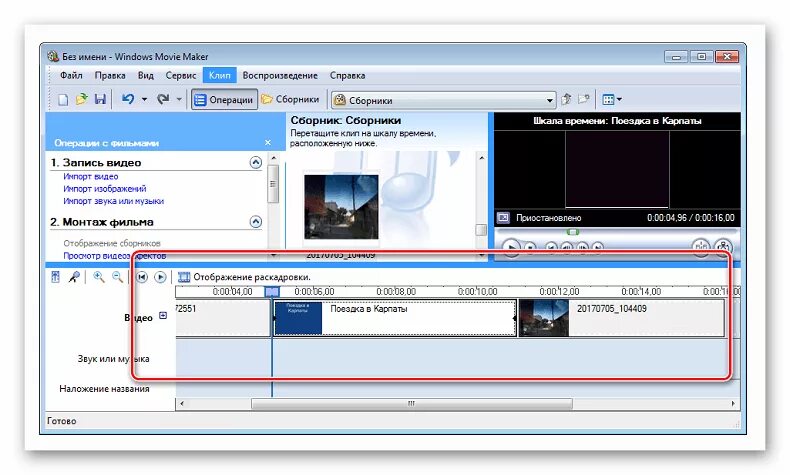Click the 0:00:04,96 / 0:00:16,00 preview time

(x=691, y=218)
